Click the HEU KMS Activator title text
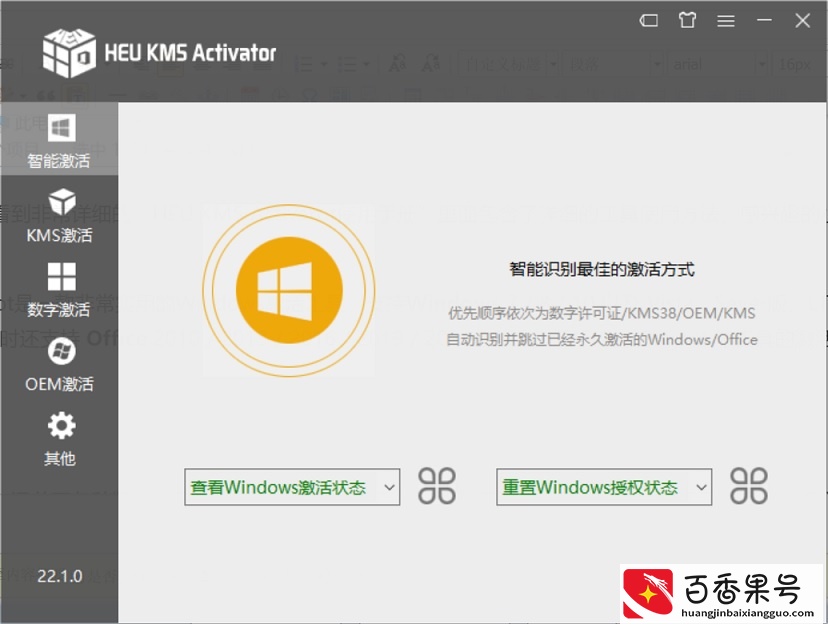The image size is (828, 624). (190, 53)
